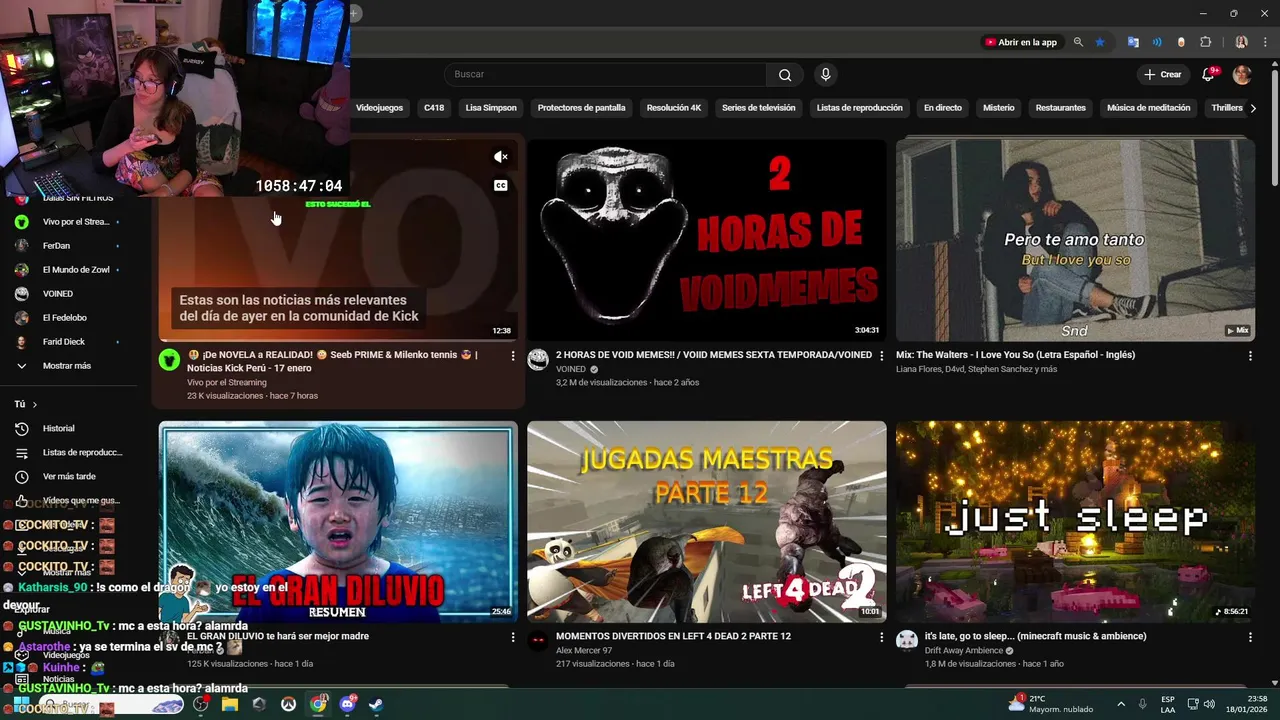Image resolution: width=1280 pixels, height=720 pixels.
Task: Open options for the minecraft ambience video
Action: point(1250,637)
